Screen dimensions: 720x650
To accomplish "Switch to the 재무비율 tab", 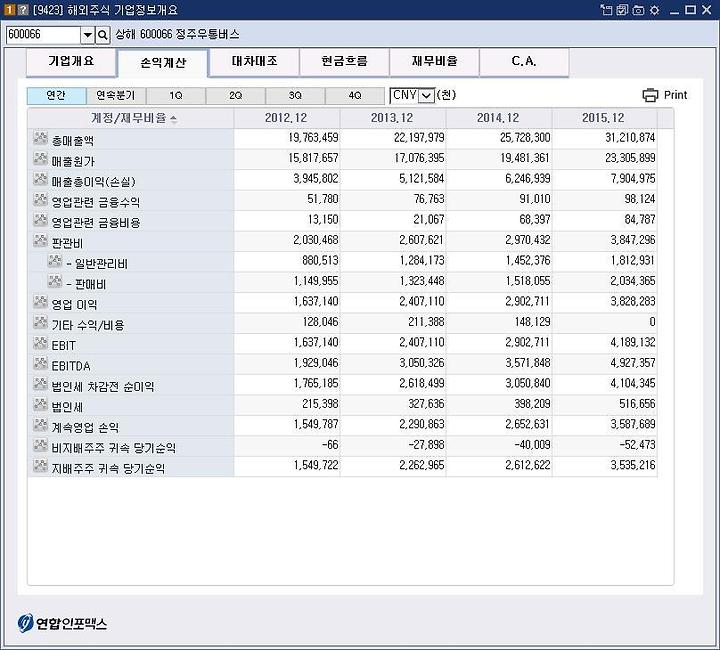I will (434, 62).
